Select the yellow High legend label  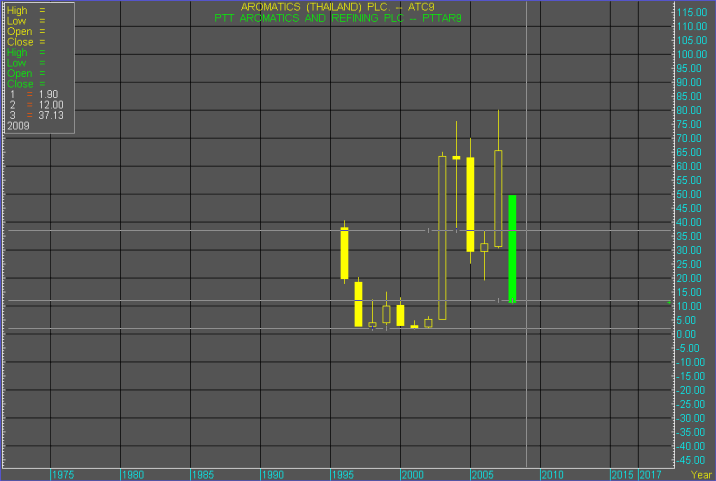pyautogui.click(x=17, y=11)
